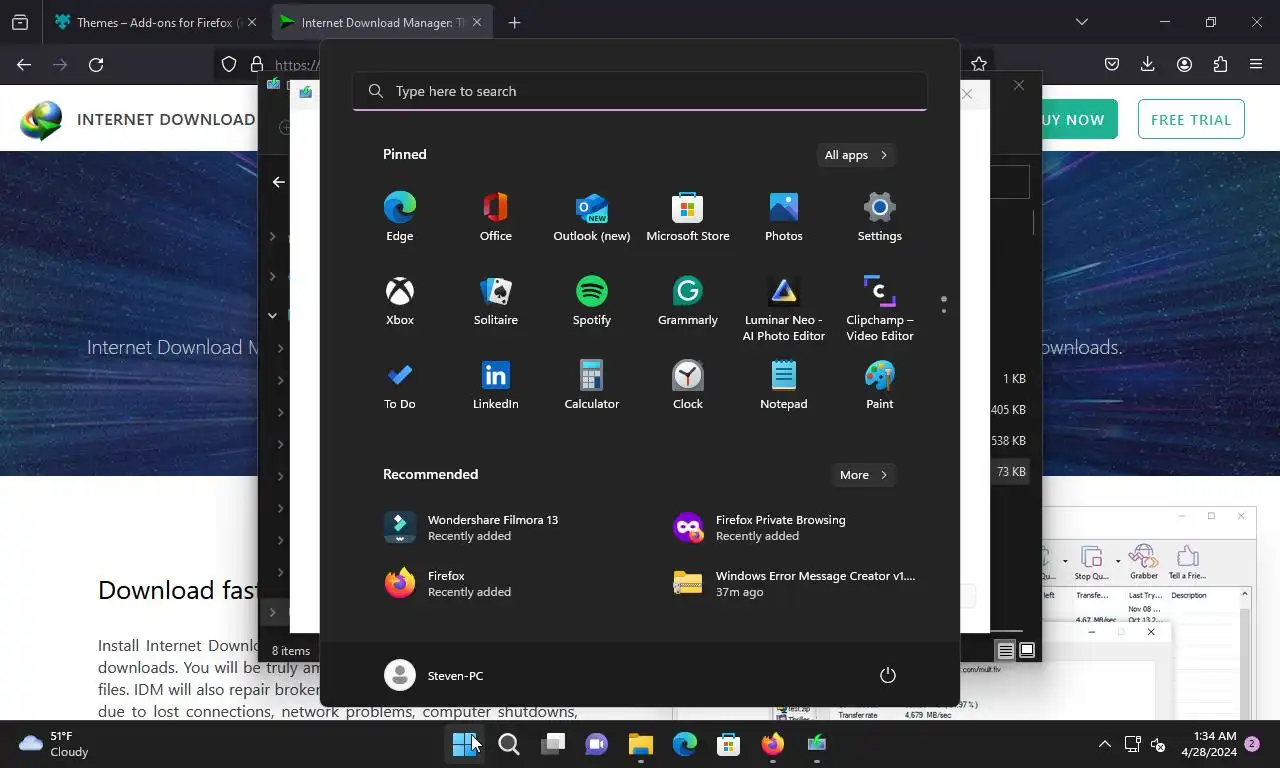Open the Chat app on taskbar
1280x768 pixels.
(597, 744)
